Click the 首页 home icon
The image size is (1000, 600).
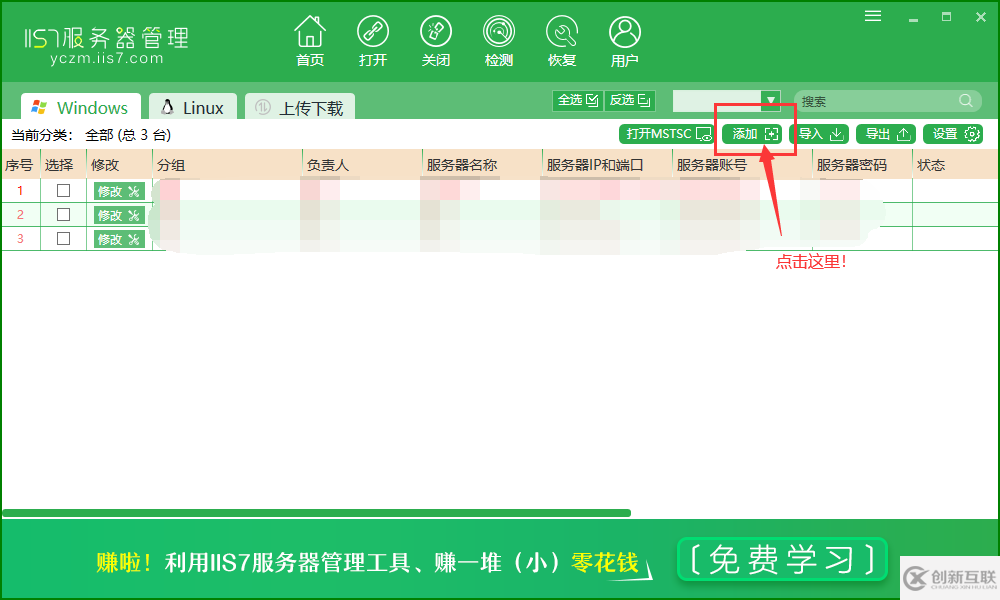click(310, 38)
